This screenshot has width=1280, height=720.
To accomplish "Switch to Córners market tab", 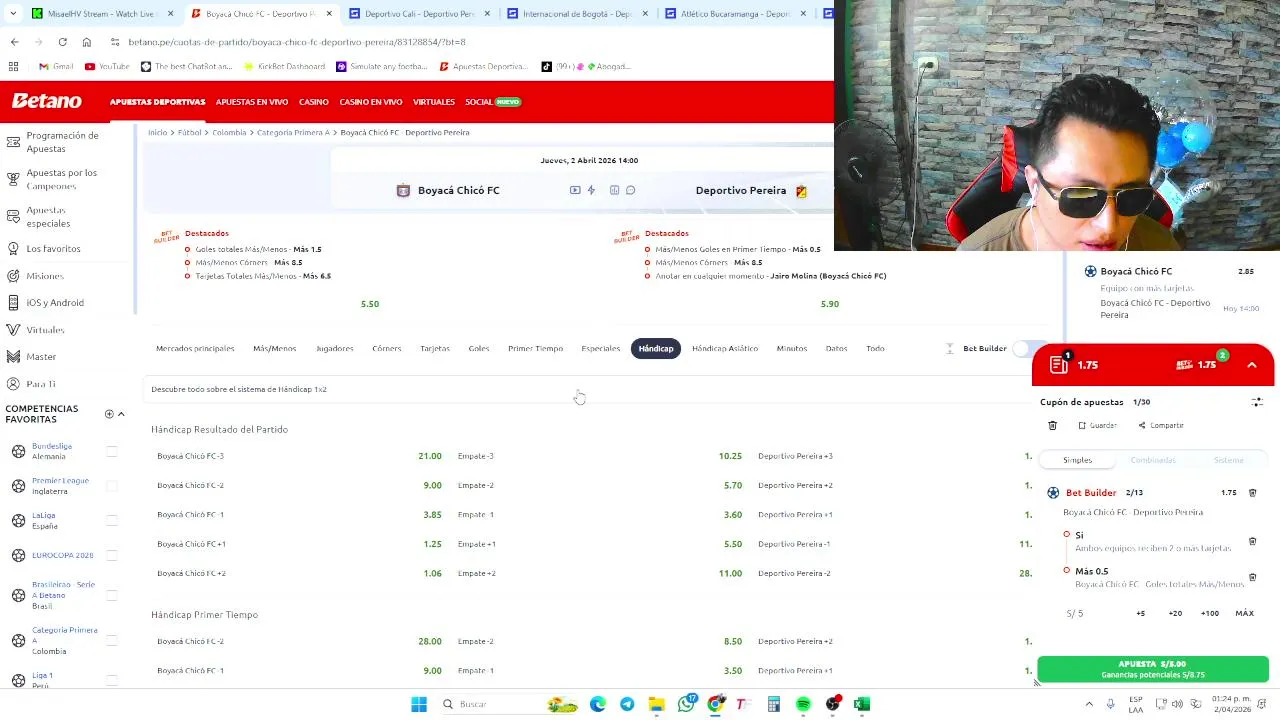I will (x=386, y=348).
